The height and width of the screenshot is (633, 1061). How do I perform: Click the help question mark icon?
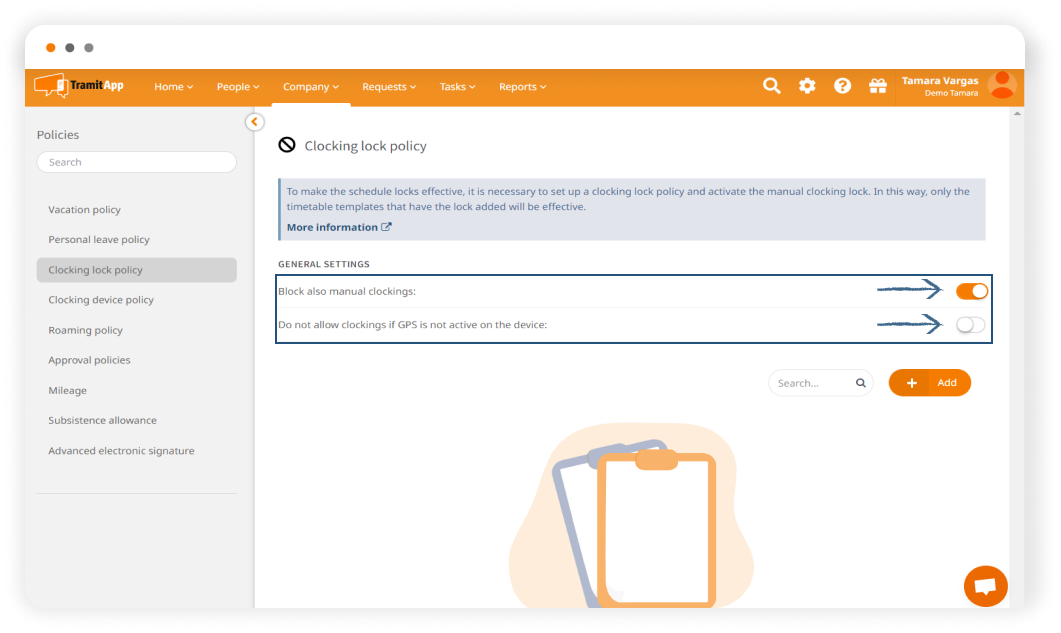842,86
